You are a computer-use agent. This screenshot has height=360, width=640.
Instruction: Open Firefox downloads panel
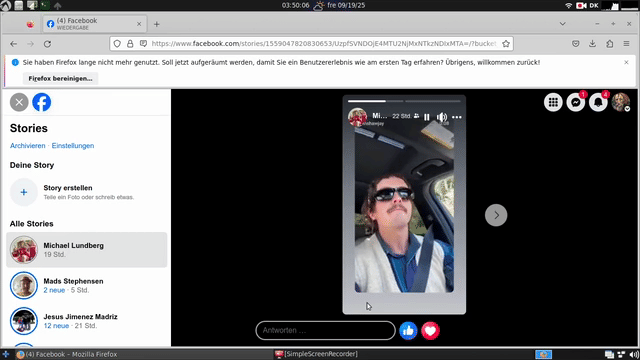tap(592, 44)
